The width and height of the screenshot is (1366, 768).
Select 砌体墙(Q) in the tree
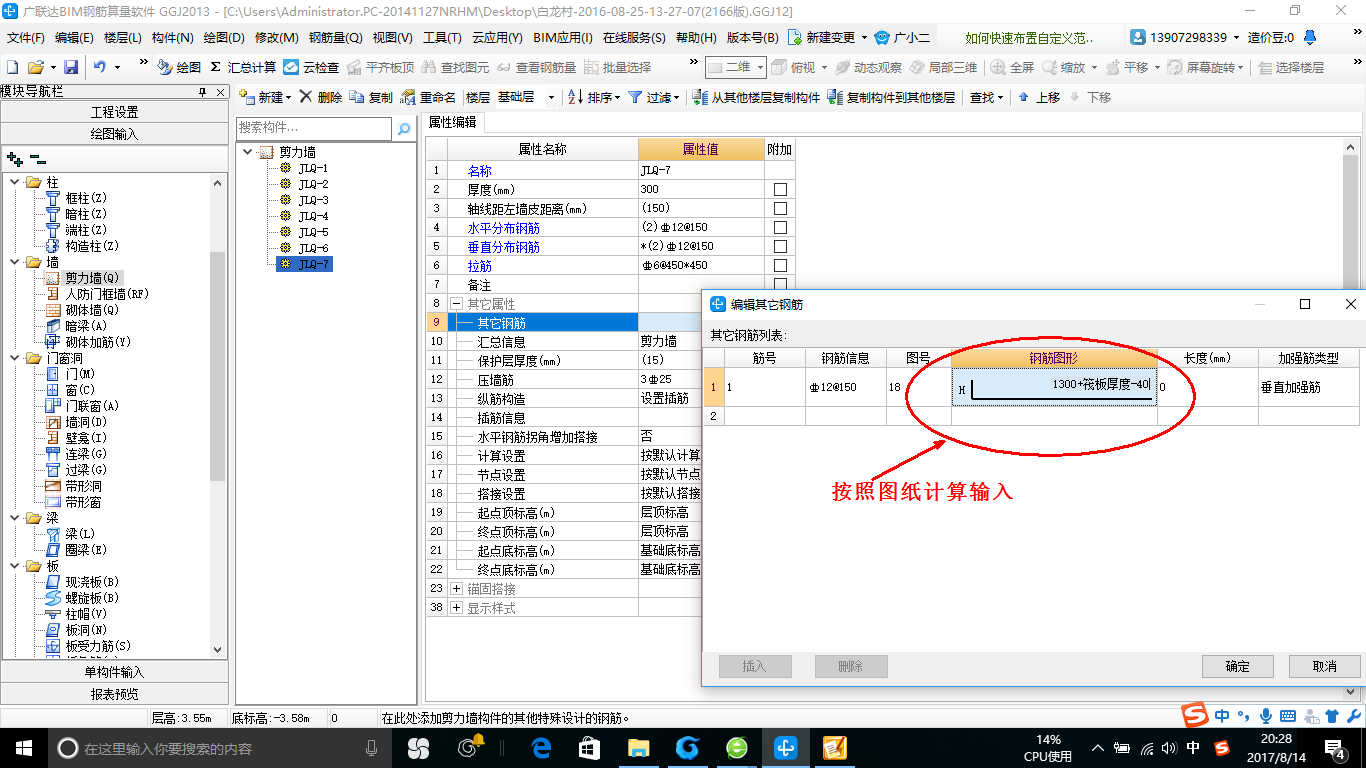coord(92,310)
